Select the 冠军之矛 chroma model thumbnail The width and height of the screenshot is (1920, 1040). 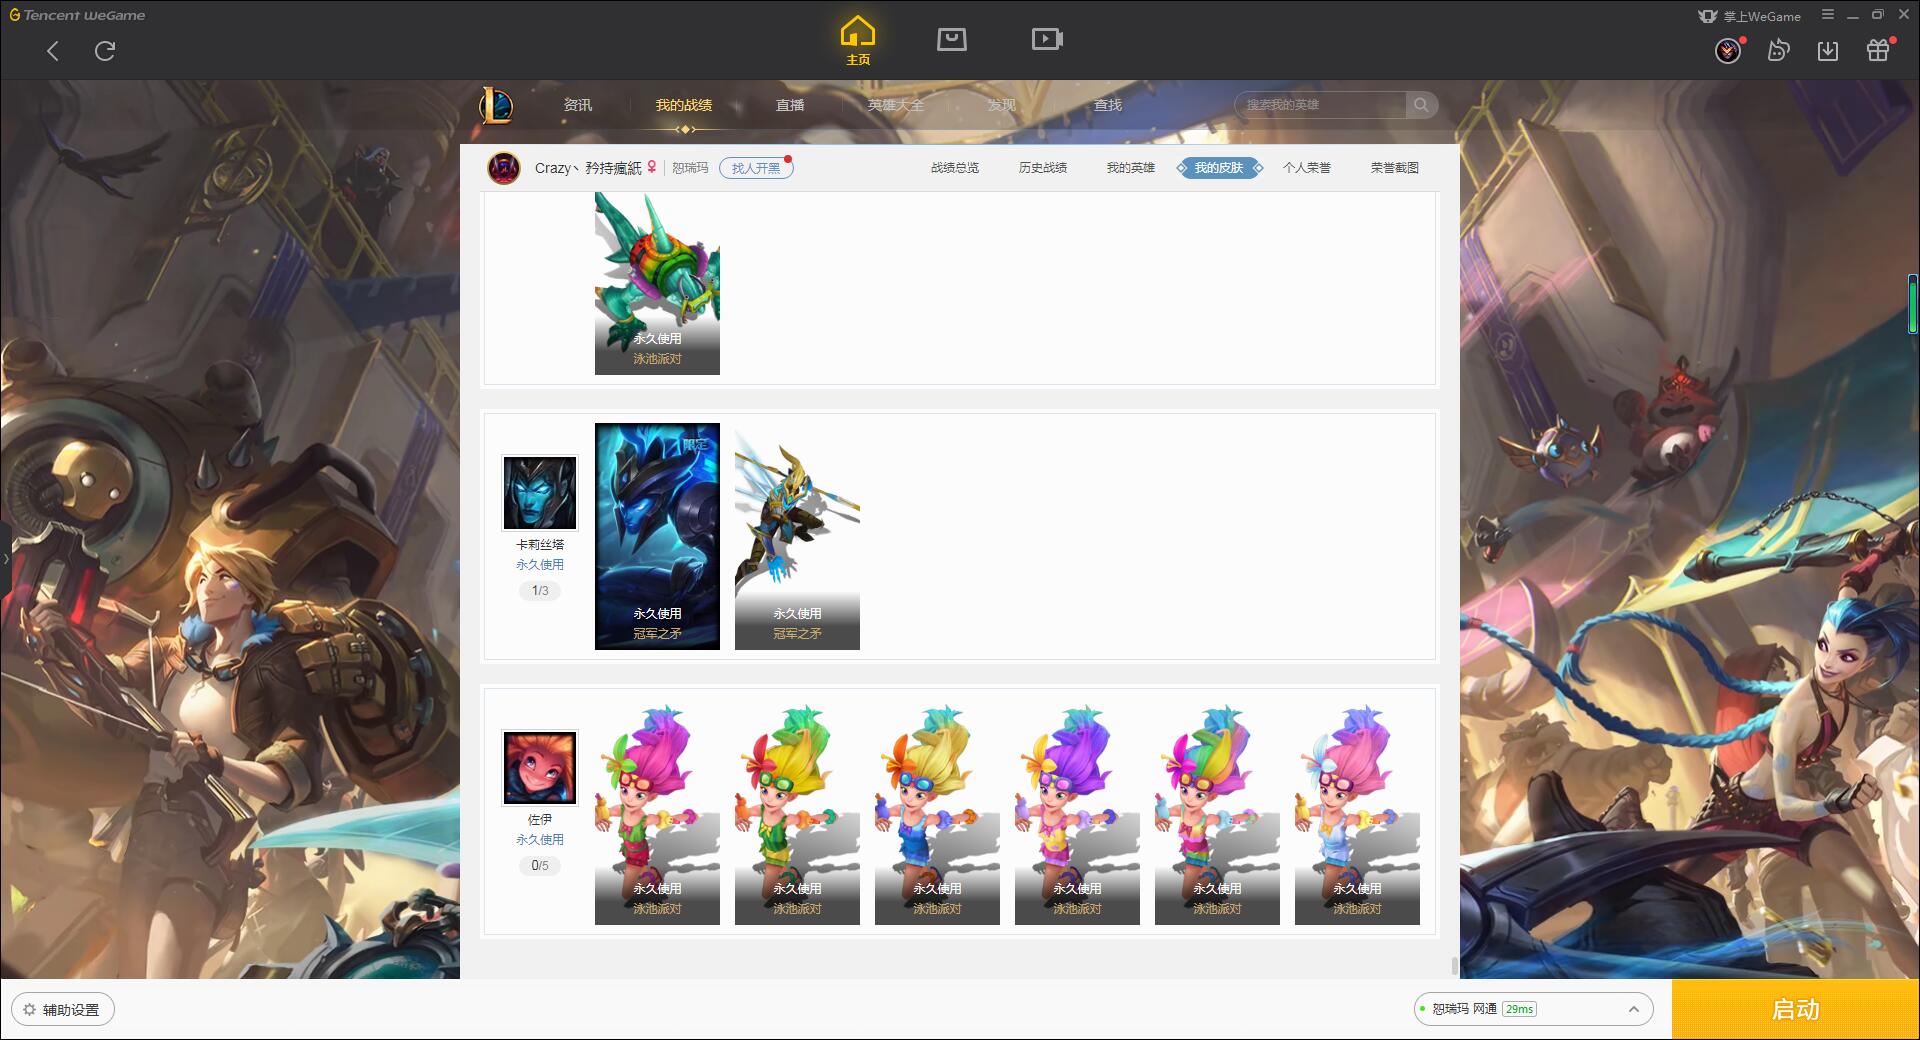click(x=797, y=536)
